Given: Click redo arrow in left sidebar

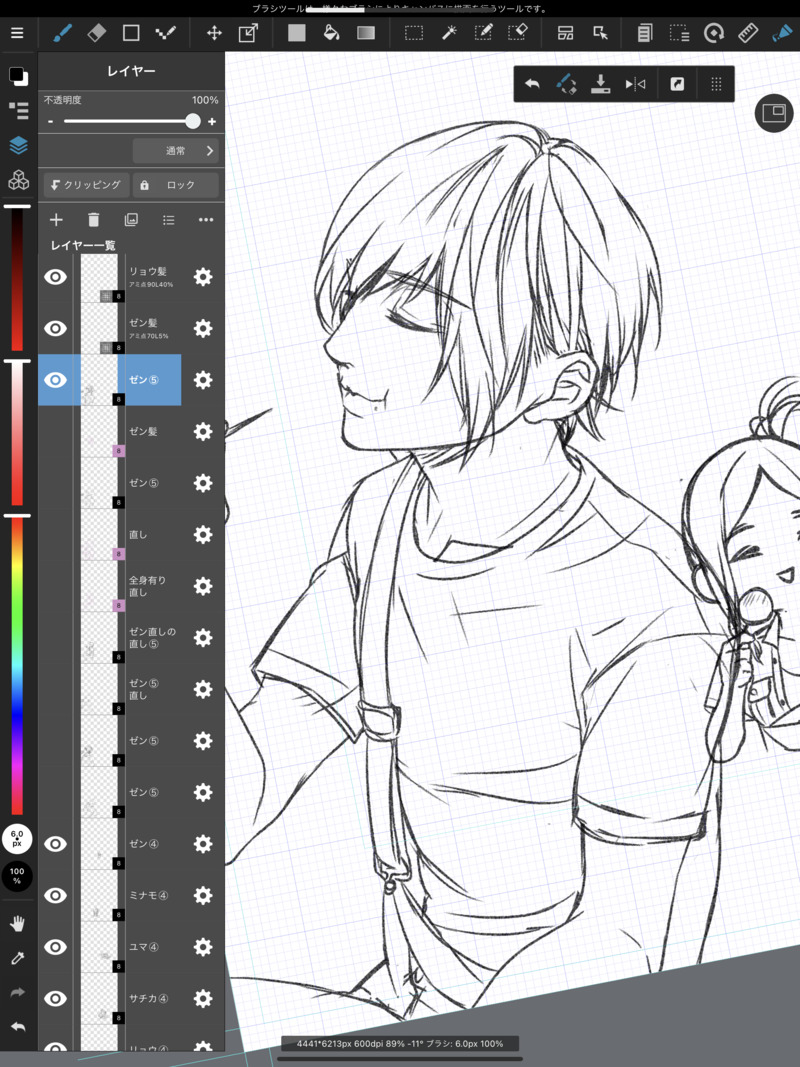Looking at the screenshot, I should [18, 993].
